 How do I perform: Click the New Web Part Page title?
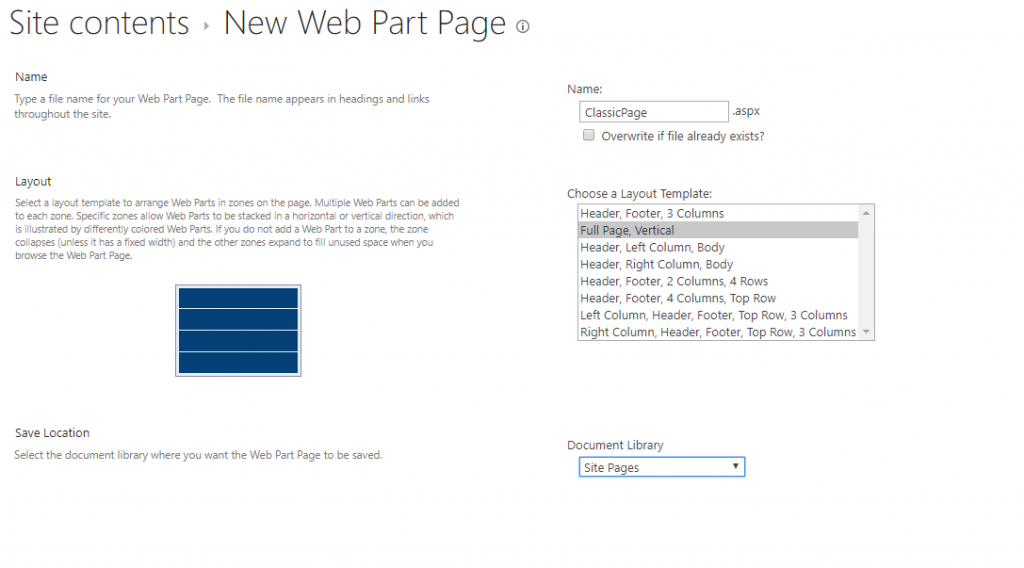[x=364, y=24]
